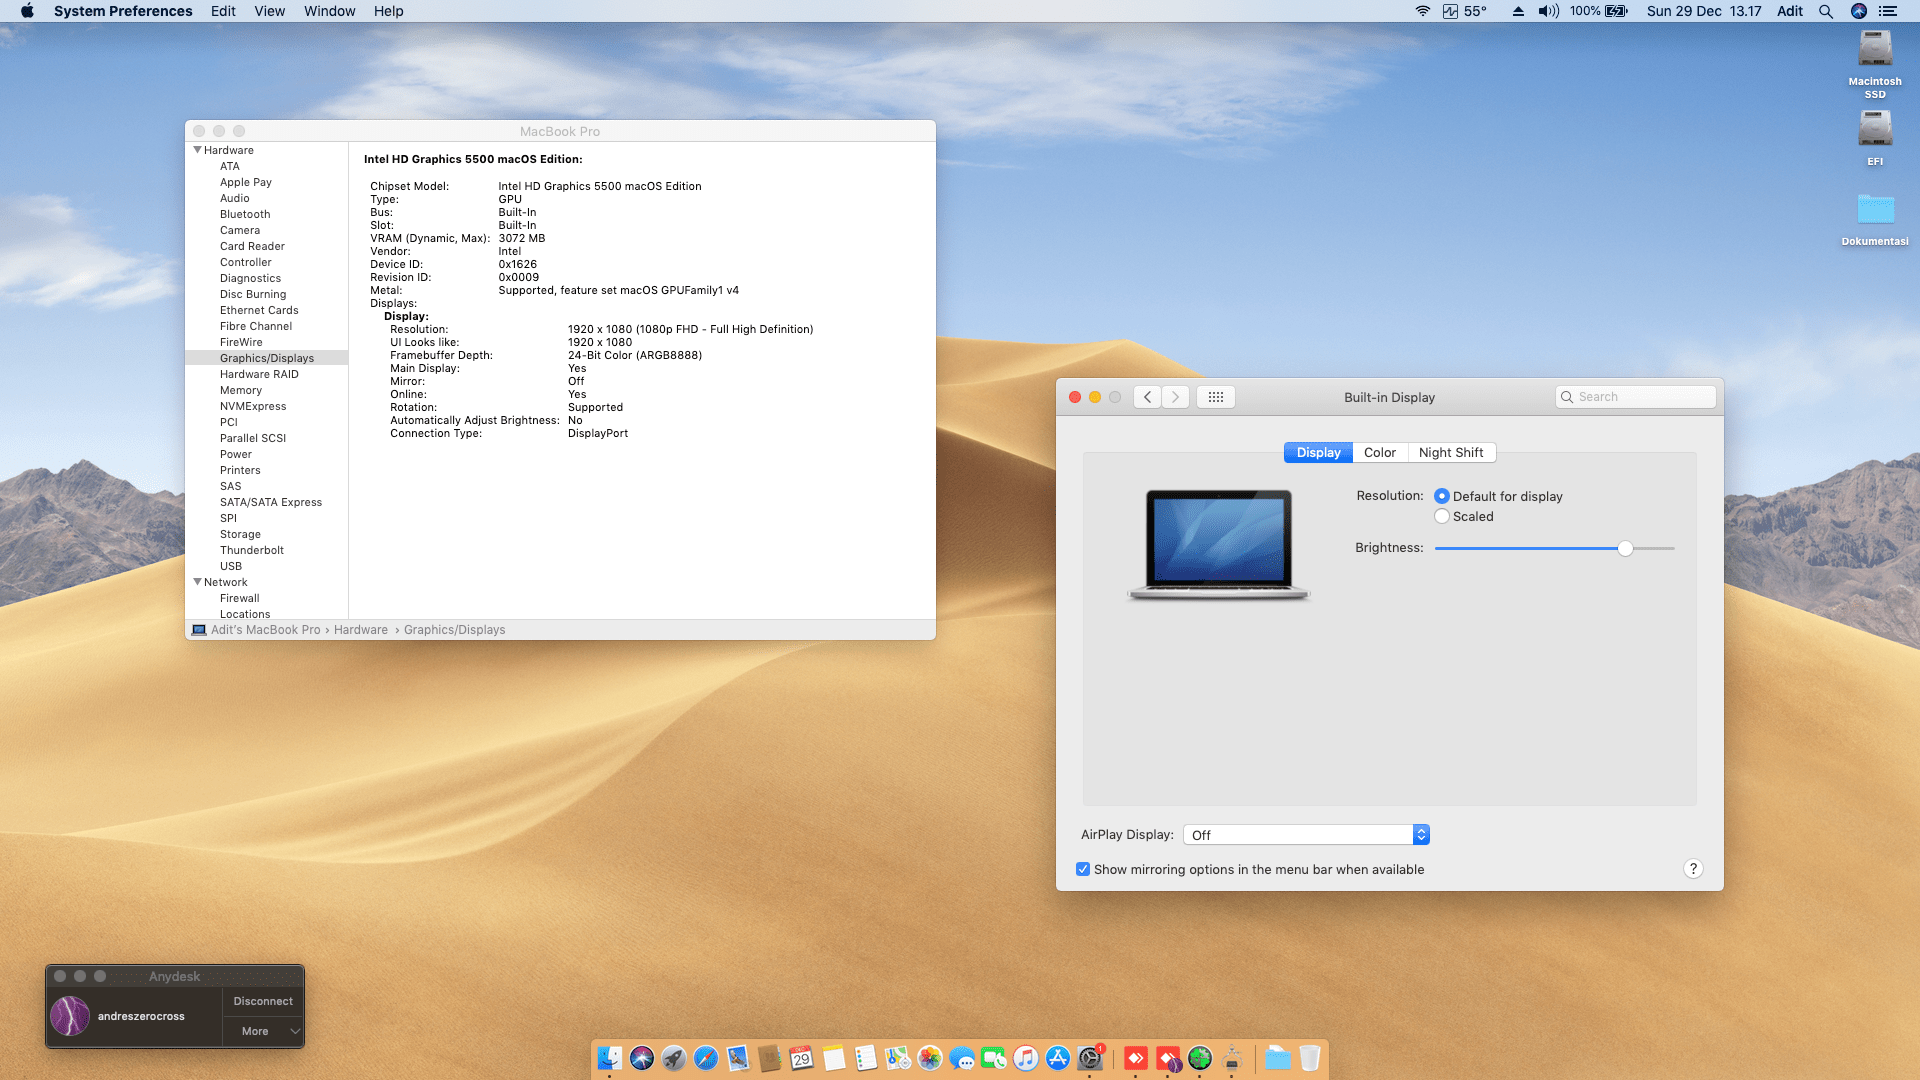Click the volume speaker icon in menu bar
The image size is (1920, 1080).
1549,11
